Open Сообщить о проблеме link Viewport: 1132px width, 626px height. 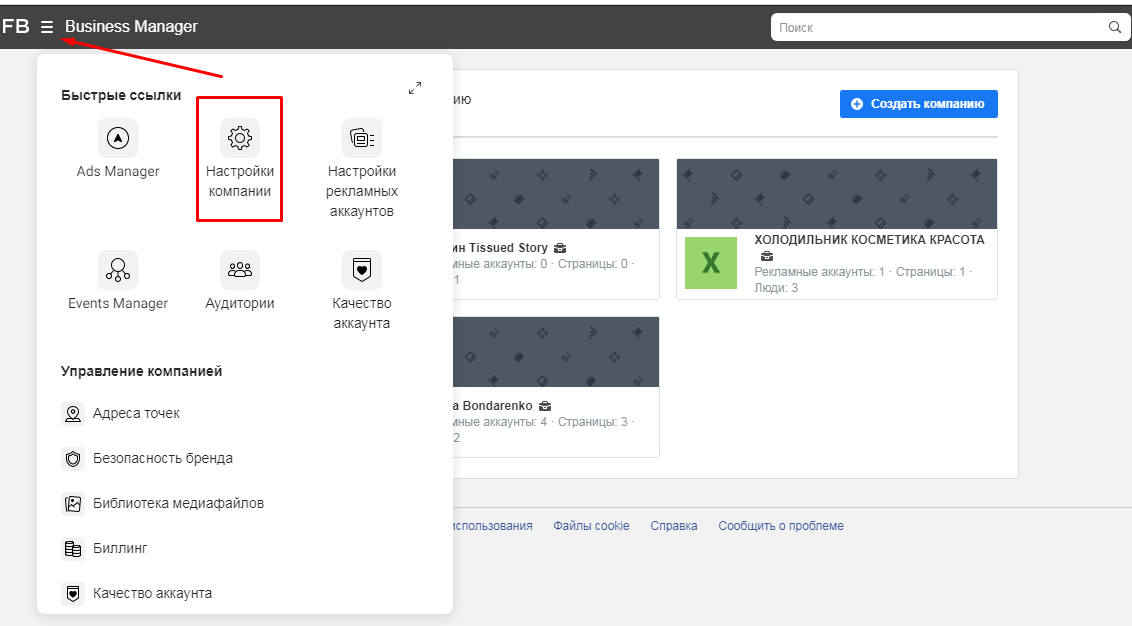[780, 526]
